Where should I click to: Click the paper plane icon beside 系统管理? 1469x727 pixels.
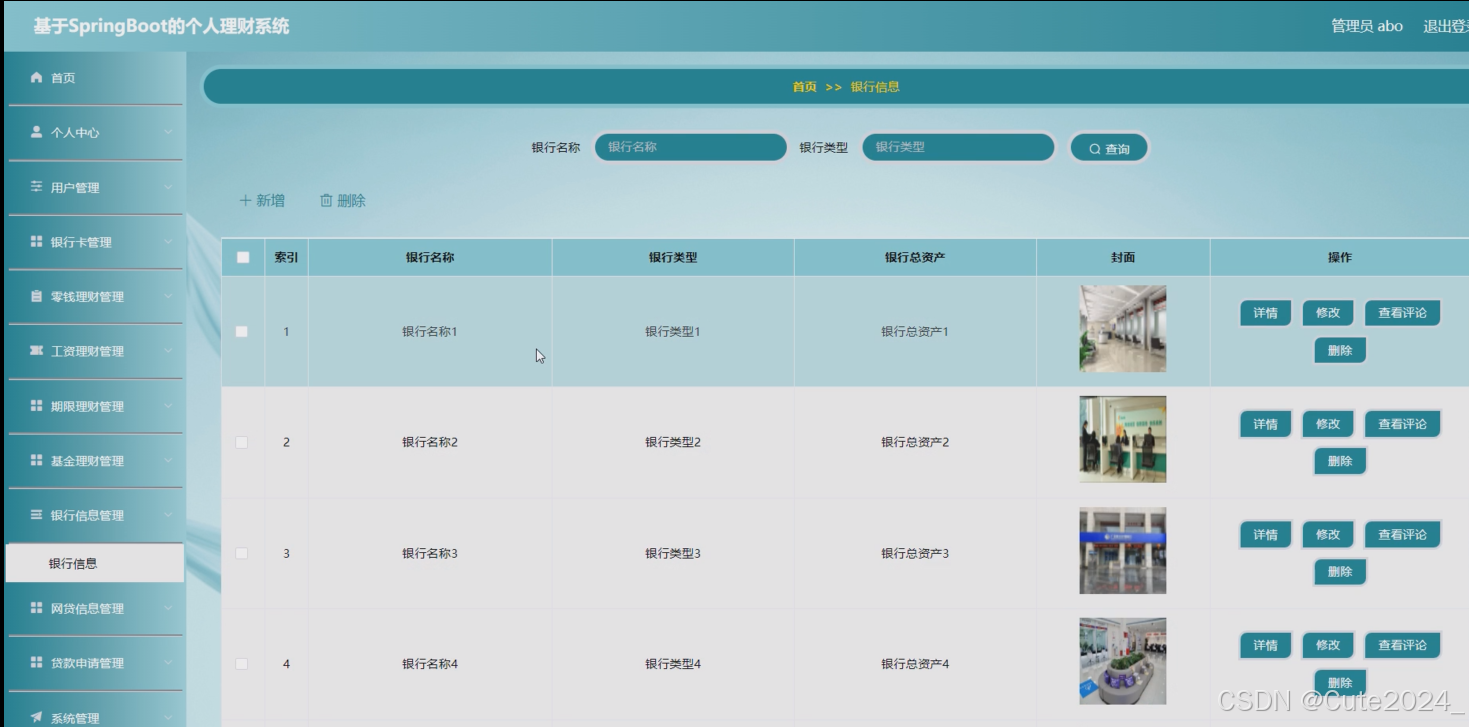pos(37,717)
